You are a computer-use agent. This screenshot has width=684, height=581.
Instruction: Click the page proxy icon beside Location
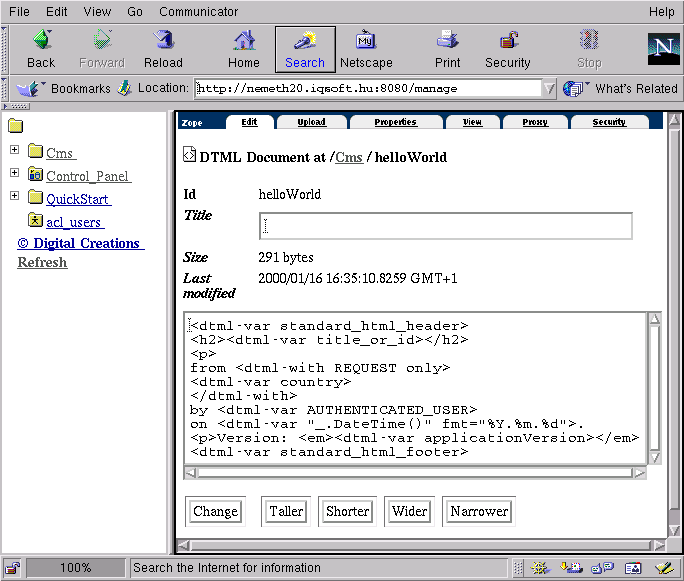[125, 88]
